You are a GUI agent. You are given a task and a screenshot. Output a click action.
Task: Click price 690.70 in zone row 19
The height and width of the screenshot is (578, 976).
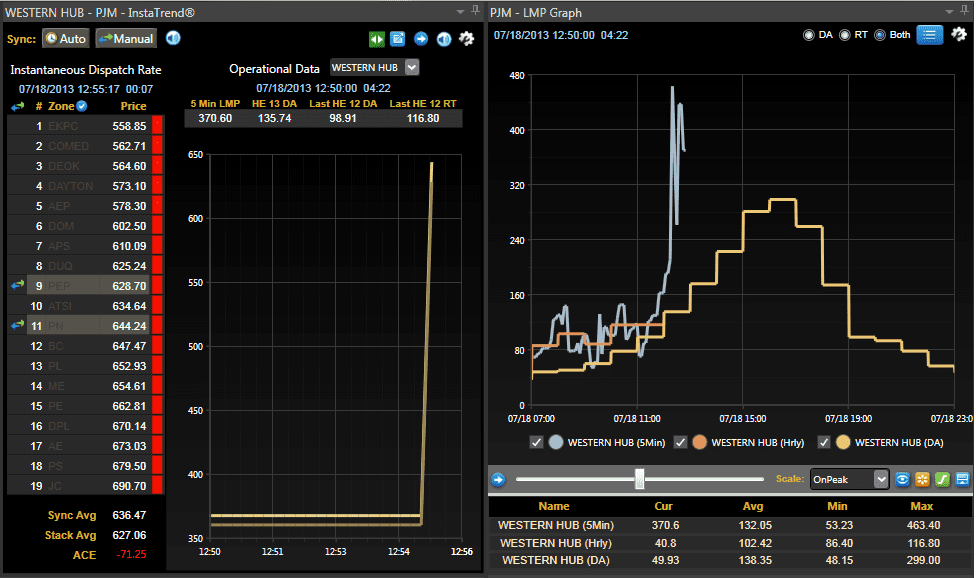coord(129,486)
